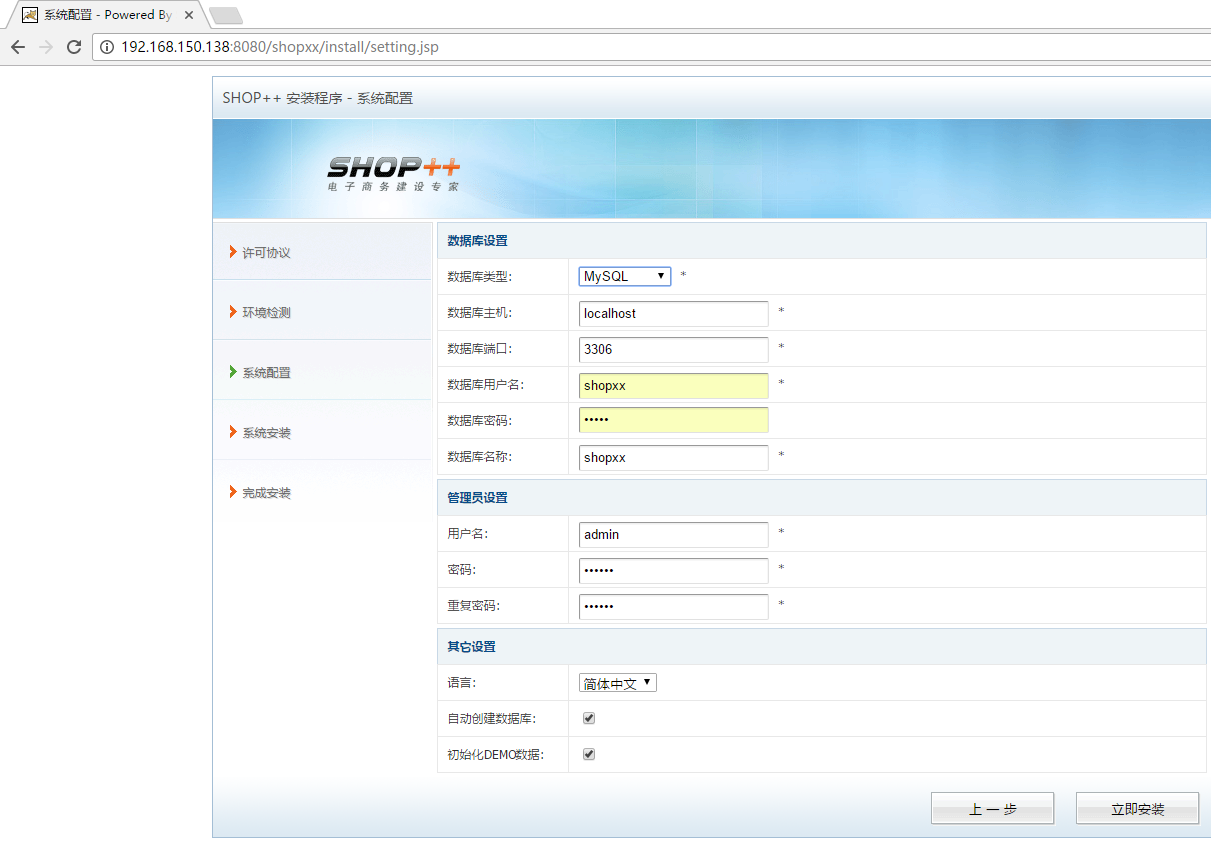Open the 语言 简体中文 dropdown
Screen dimensions: 1211x841
[x=618, y=683]
